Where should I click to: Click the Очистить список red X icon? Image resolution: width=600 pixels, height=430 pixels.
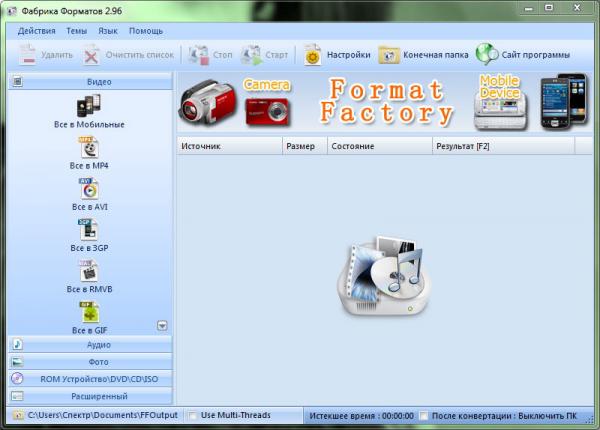pos(91,55)
